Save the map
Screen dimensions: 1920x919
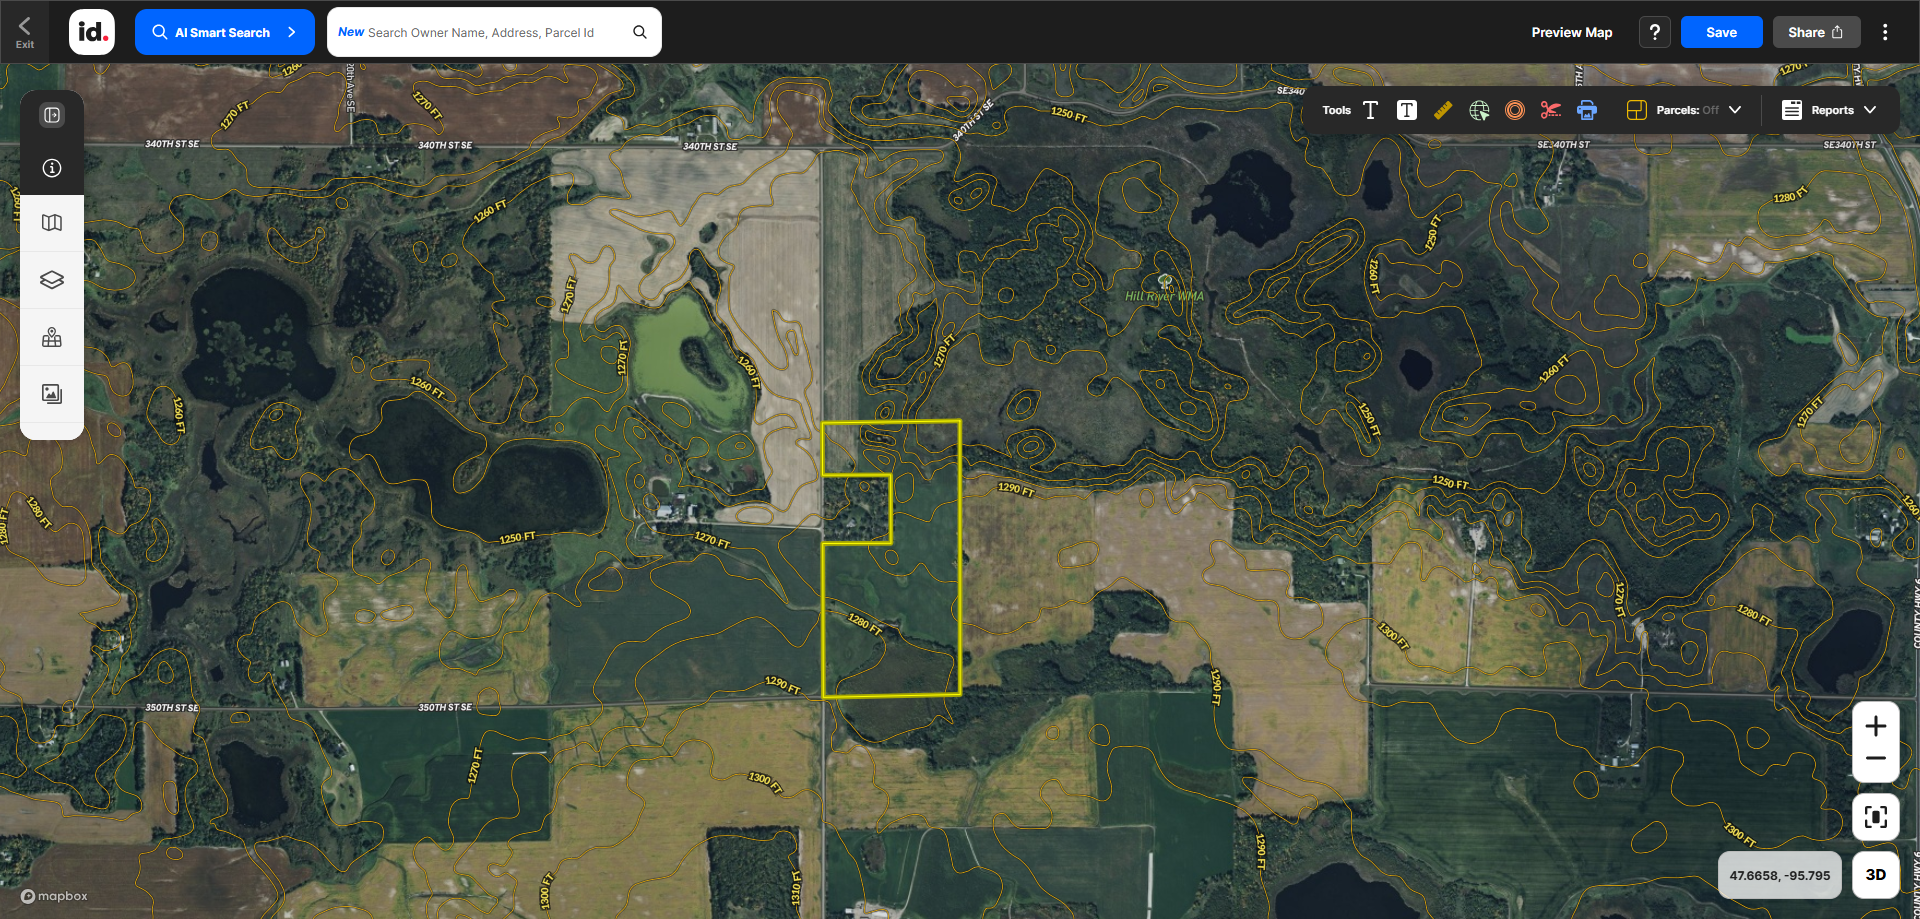tap(1721, 32)
